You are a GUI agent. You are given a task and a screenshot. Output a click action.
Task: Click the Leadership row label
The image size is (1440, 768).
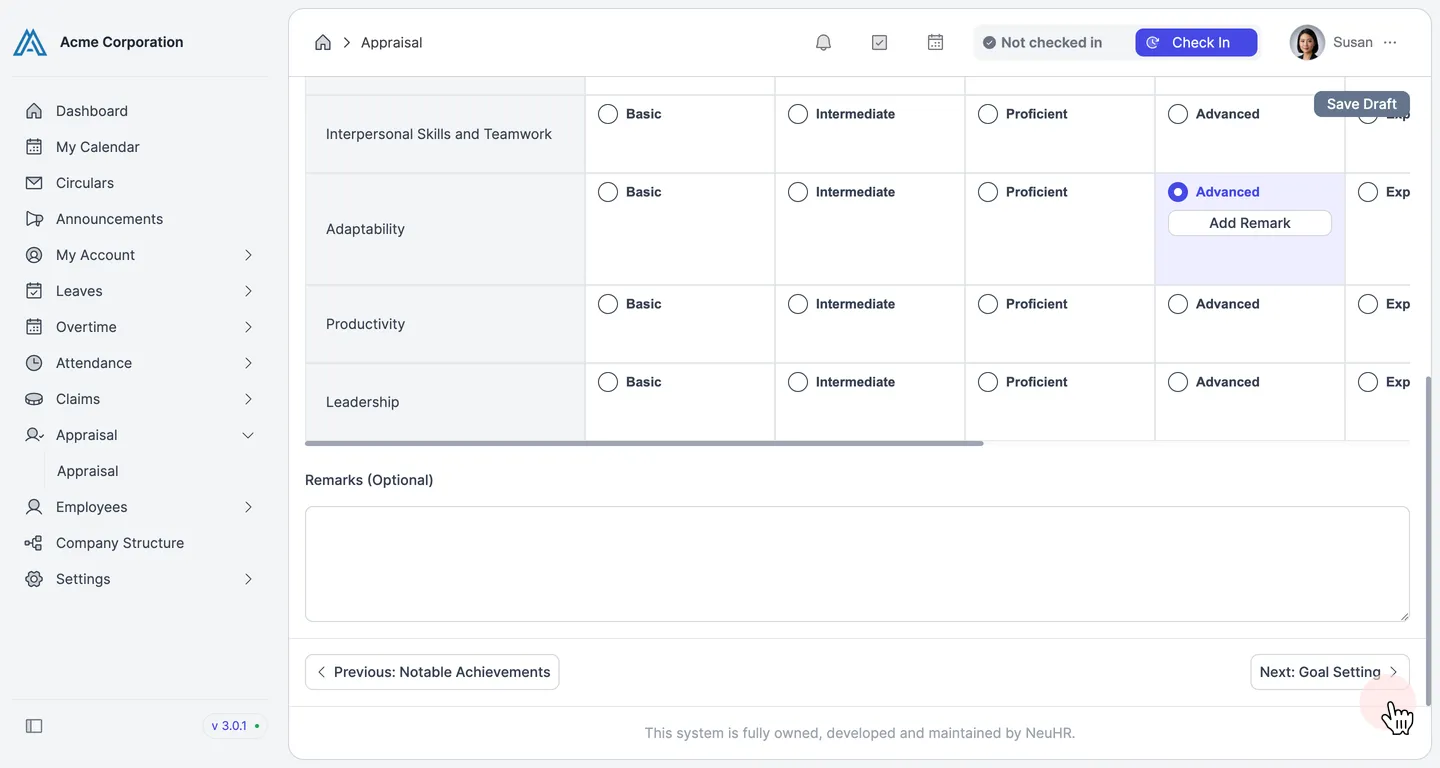click(362, 402)
